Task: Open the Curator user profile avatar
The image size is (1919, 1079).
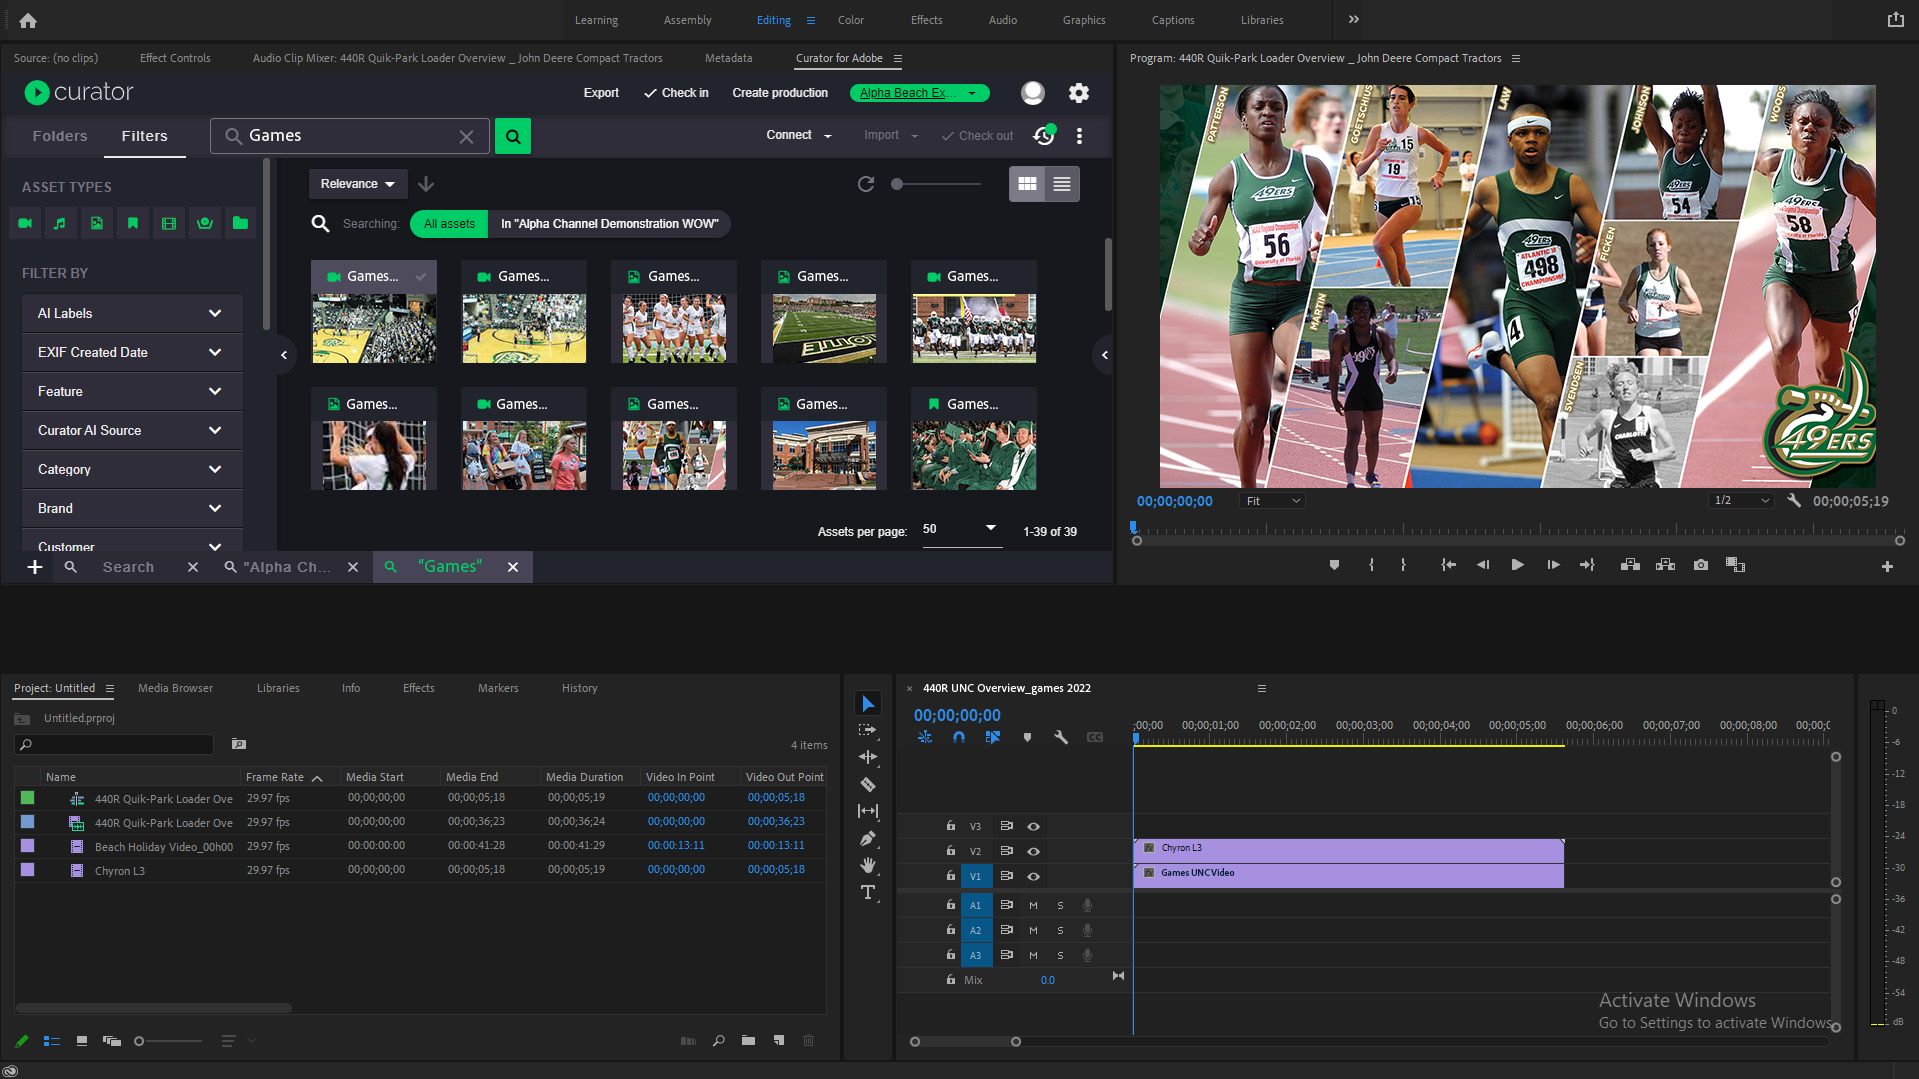Action: (x=1033, y=93)
